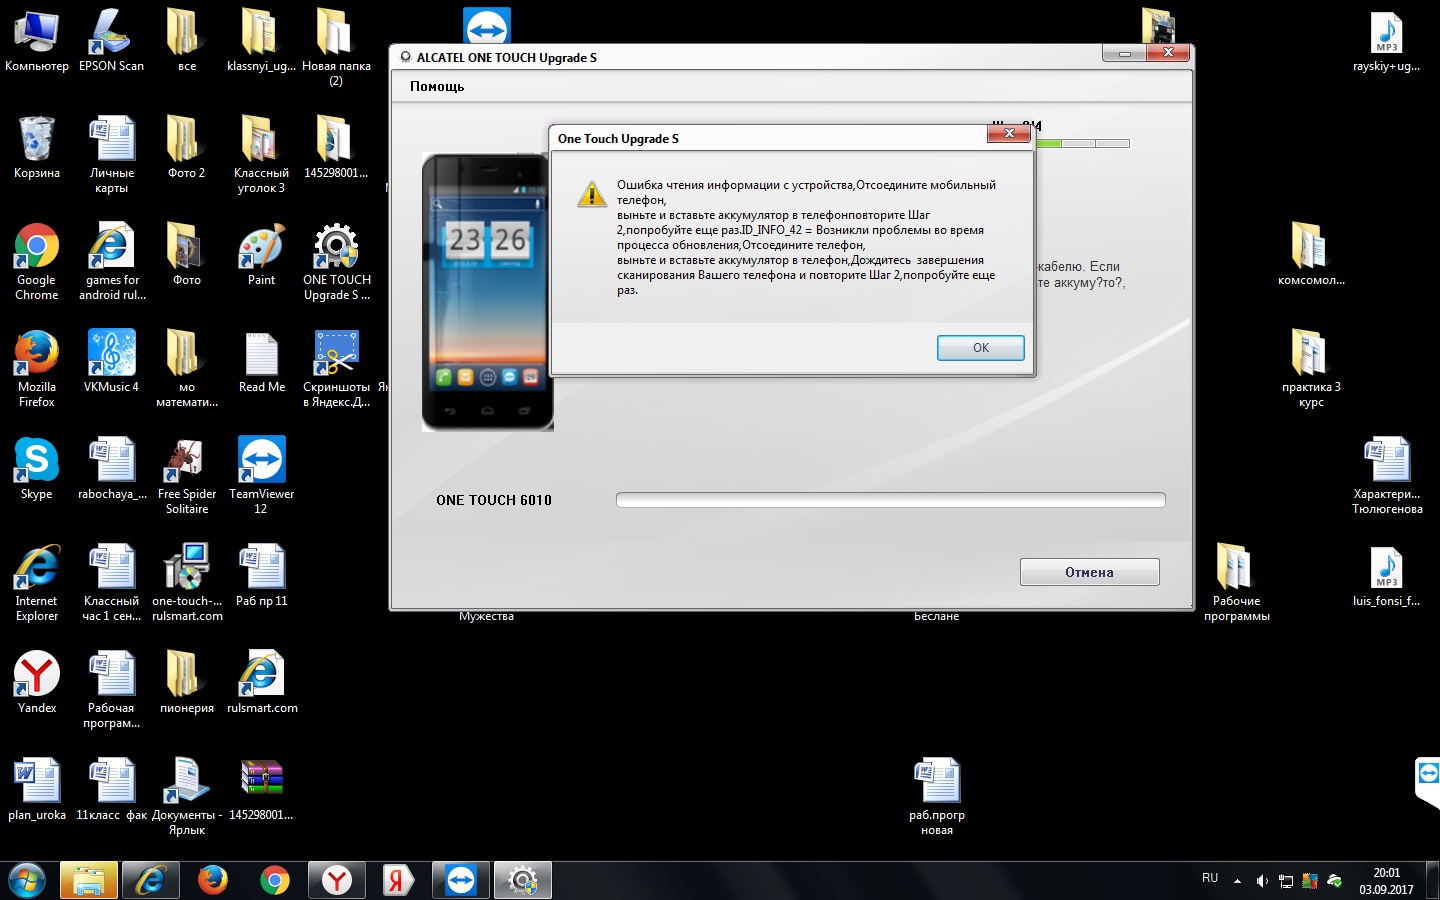Click the volume speaker tray icon
1440x900 pixels.
(x=1261, y=881)
